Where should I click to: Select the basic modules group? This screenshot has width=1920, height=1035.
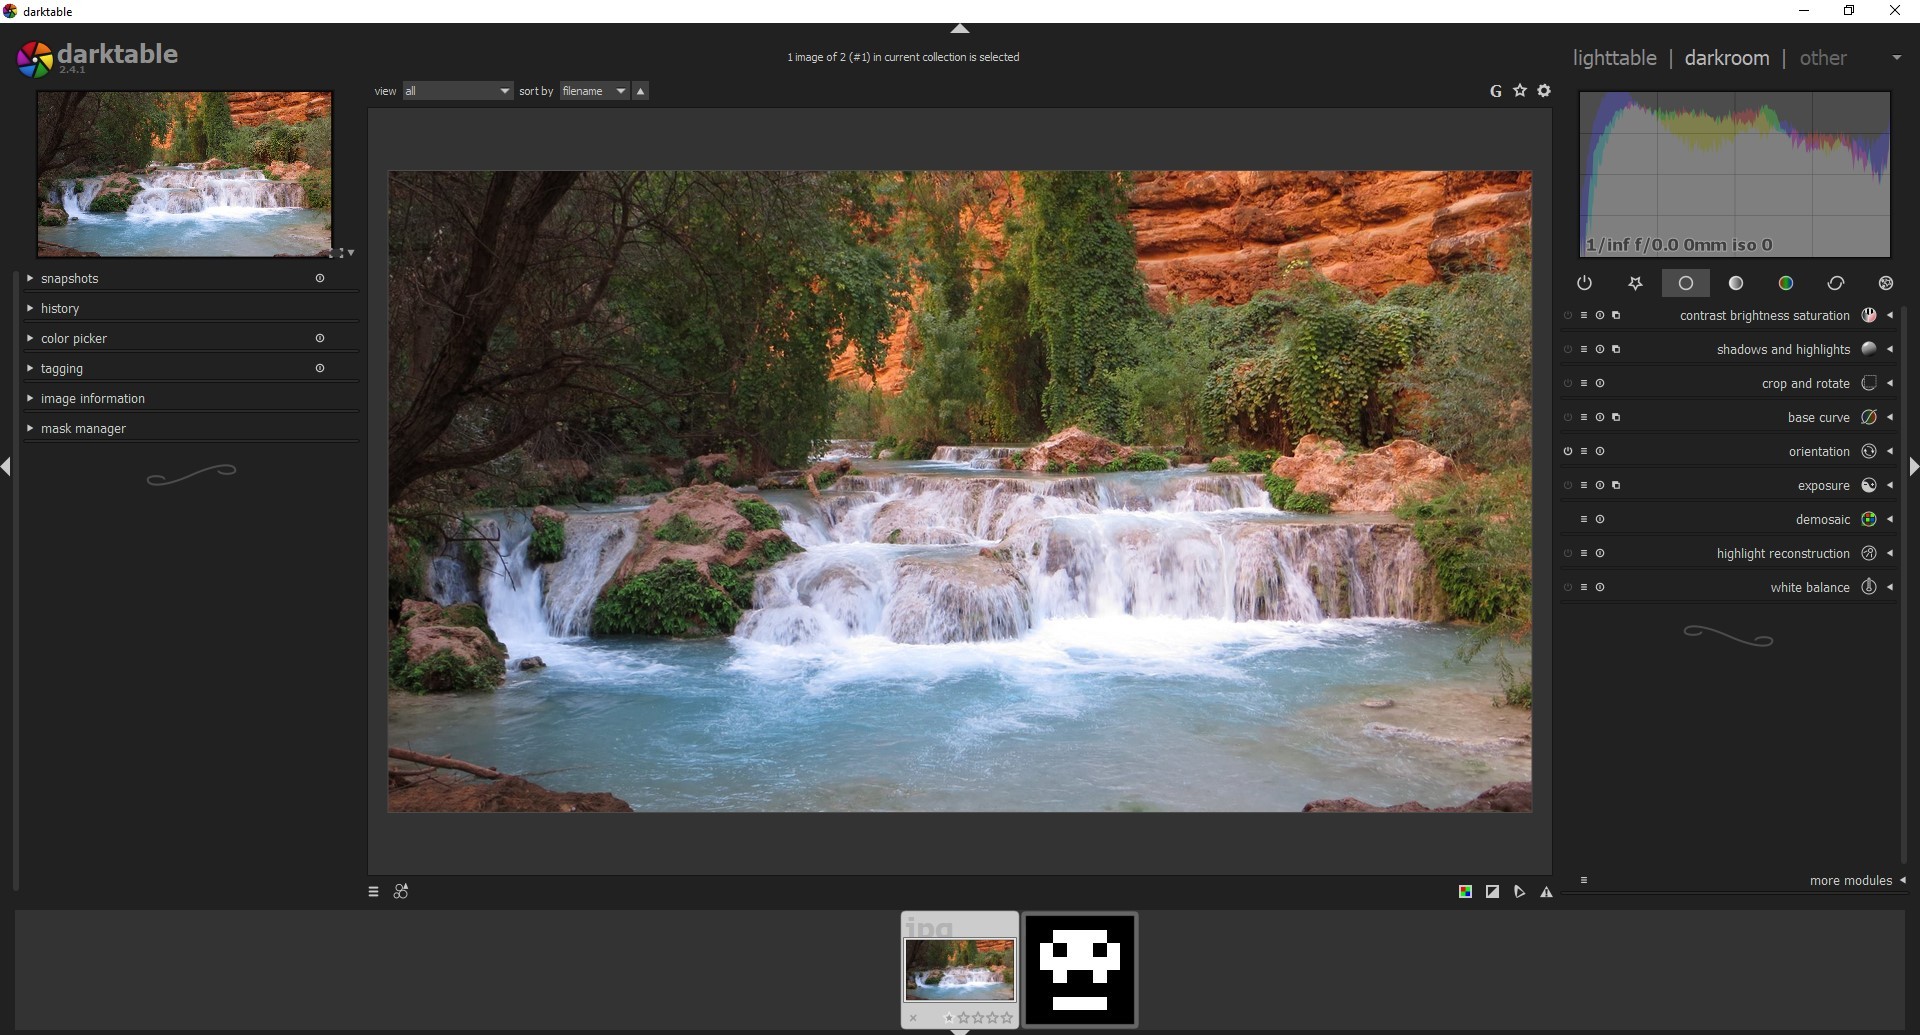[x=1685, y=284]
